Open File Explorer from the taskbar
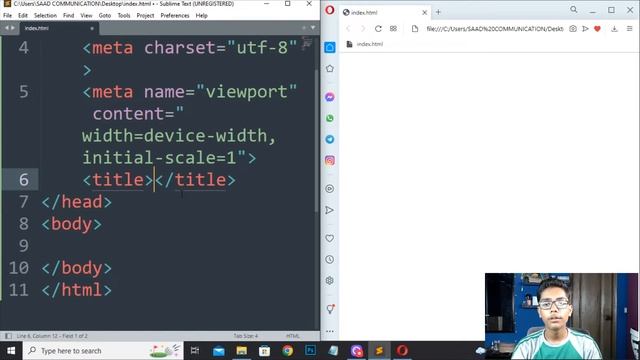The width and height of the screenshot is (640, 360). (242, 351)
